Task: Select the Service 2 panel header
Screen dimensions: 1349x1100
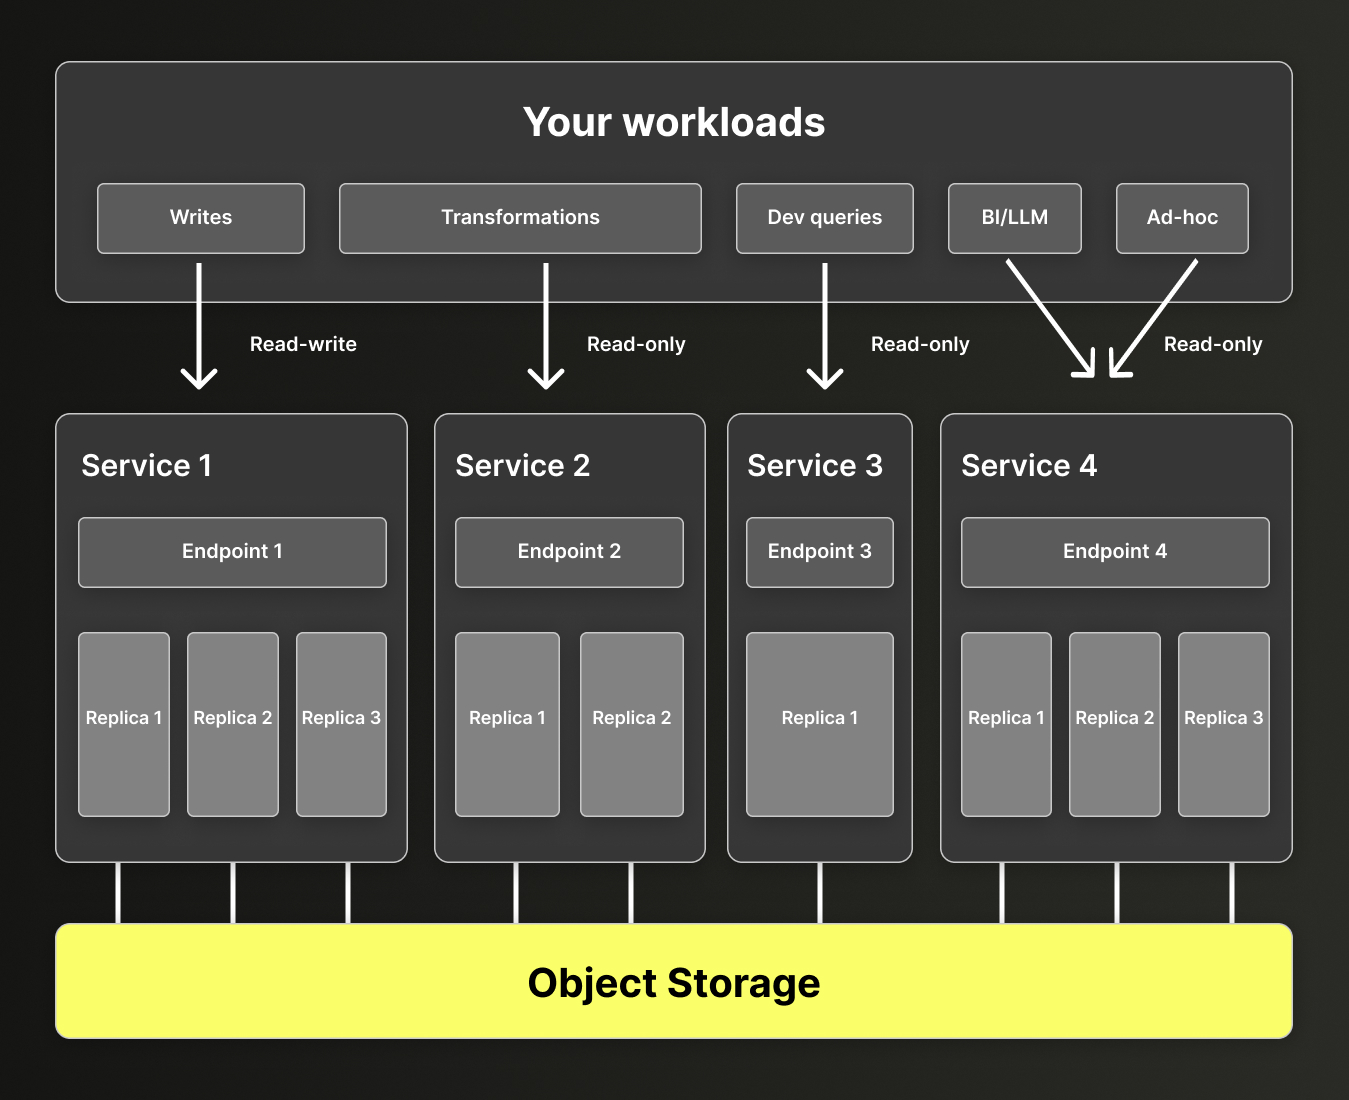Action: 522,465
